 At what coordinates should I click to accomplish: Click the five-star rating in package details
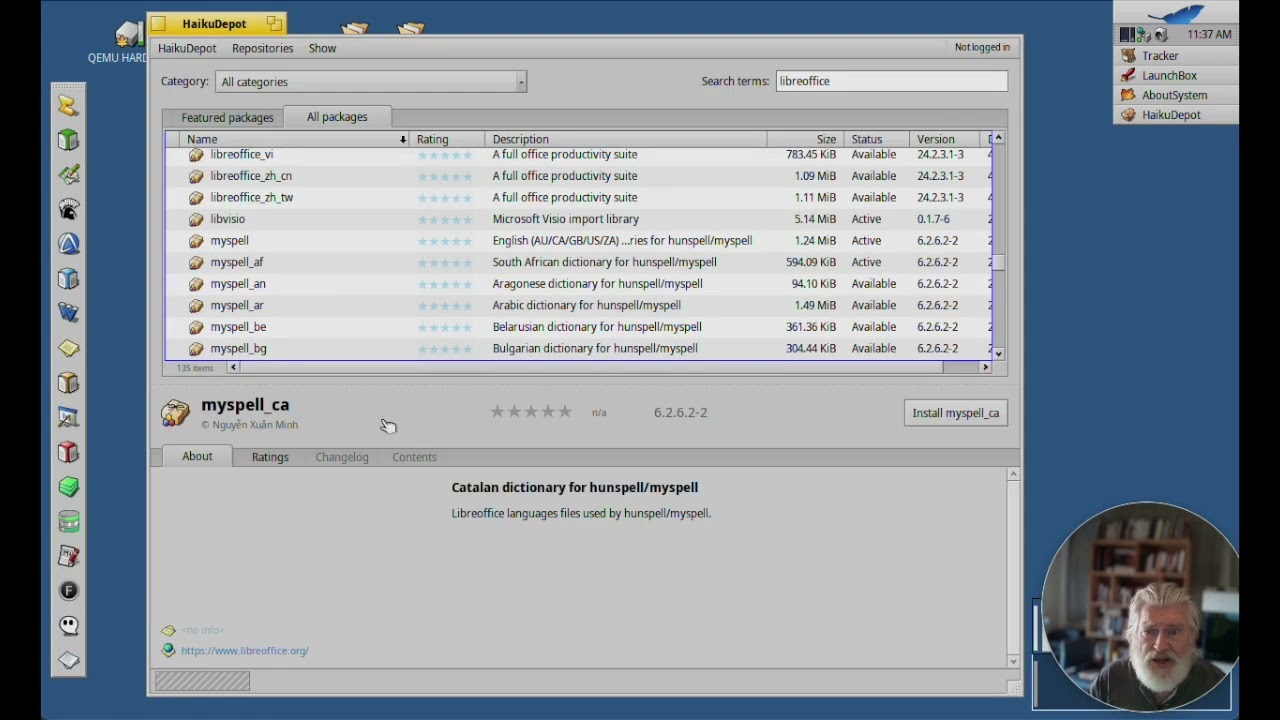point(531,412)
